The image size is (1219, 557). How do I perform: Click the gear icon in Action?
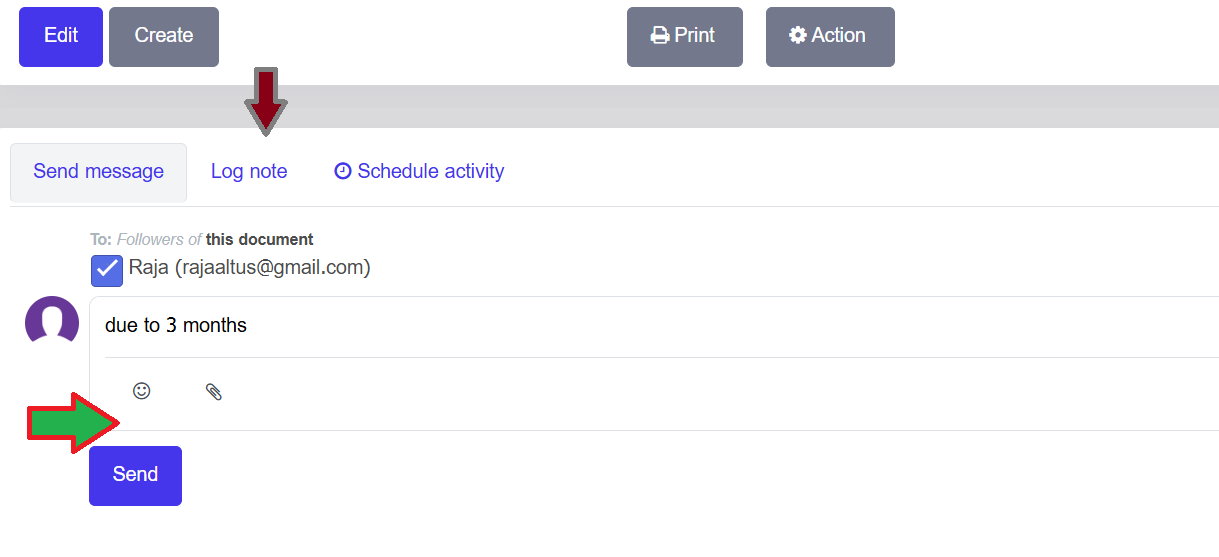click(797, 36)
